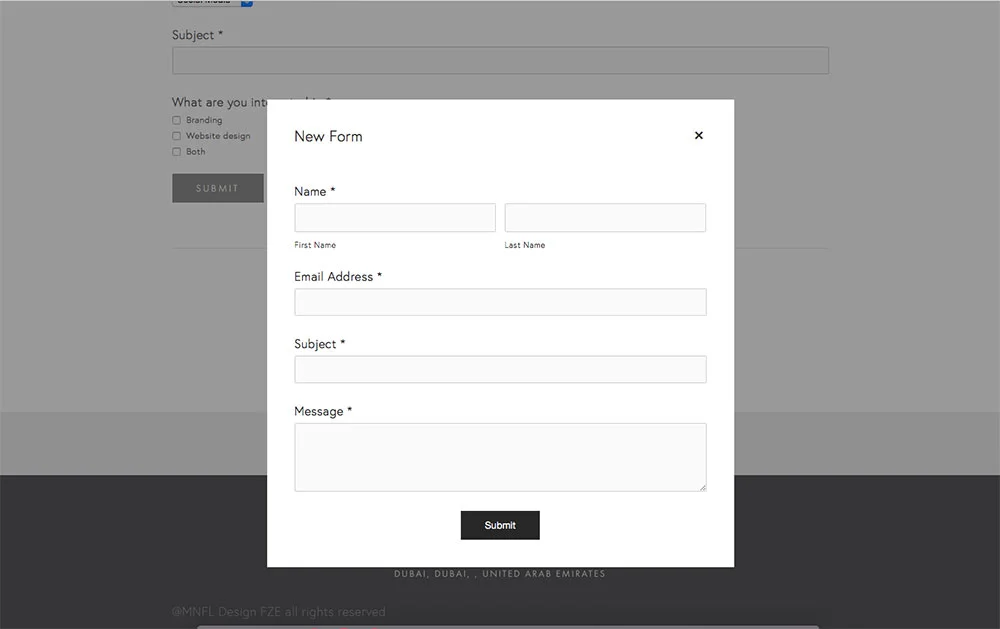
Task: Click the '@MNFL Design FZE all rights reserved' text
Action: [279, 612]
